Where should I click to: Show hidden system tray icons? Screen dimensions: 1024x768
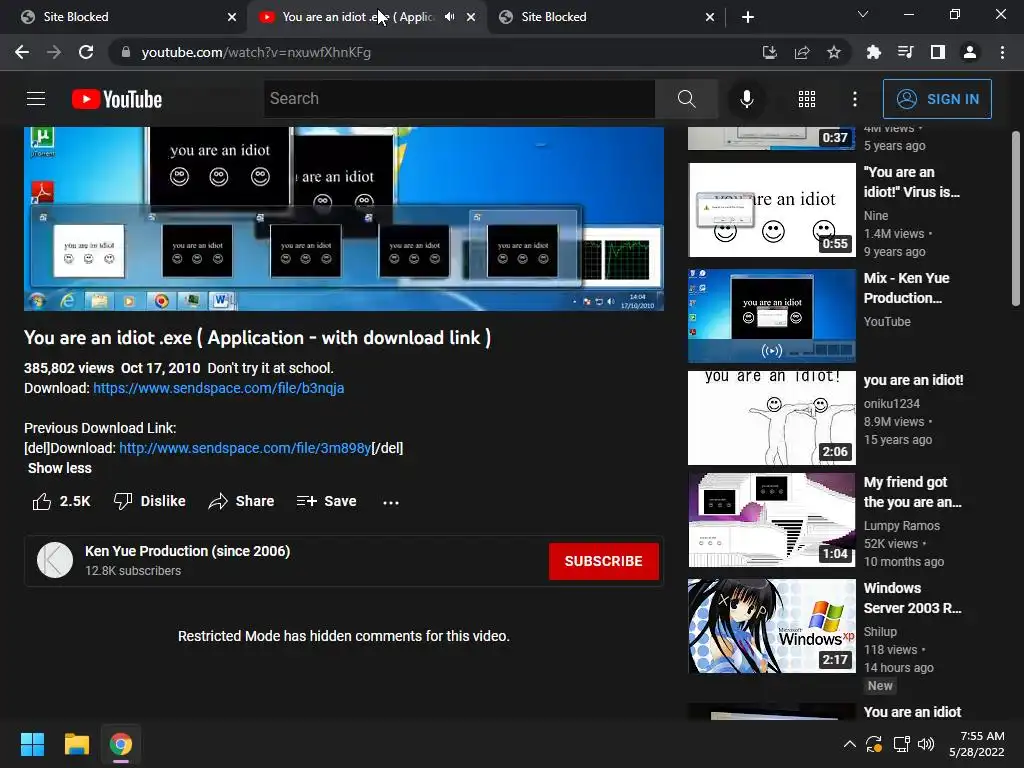[850, 744]
